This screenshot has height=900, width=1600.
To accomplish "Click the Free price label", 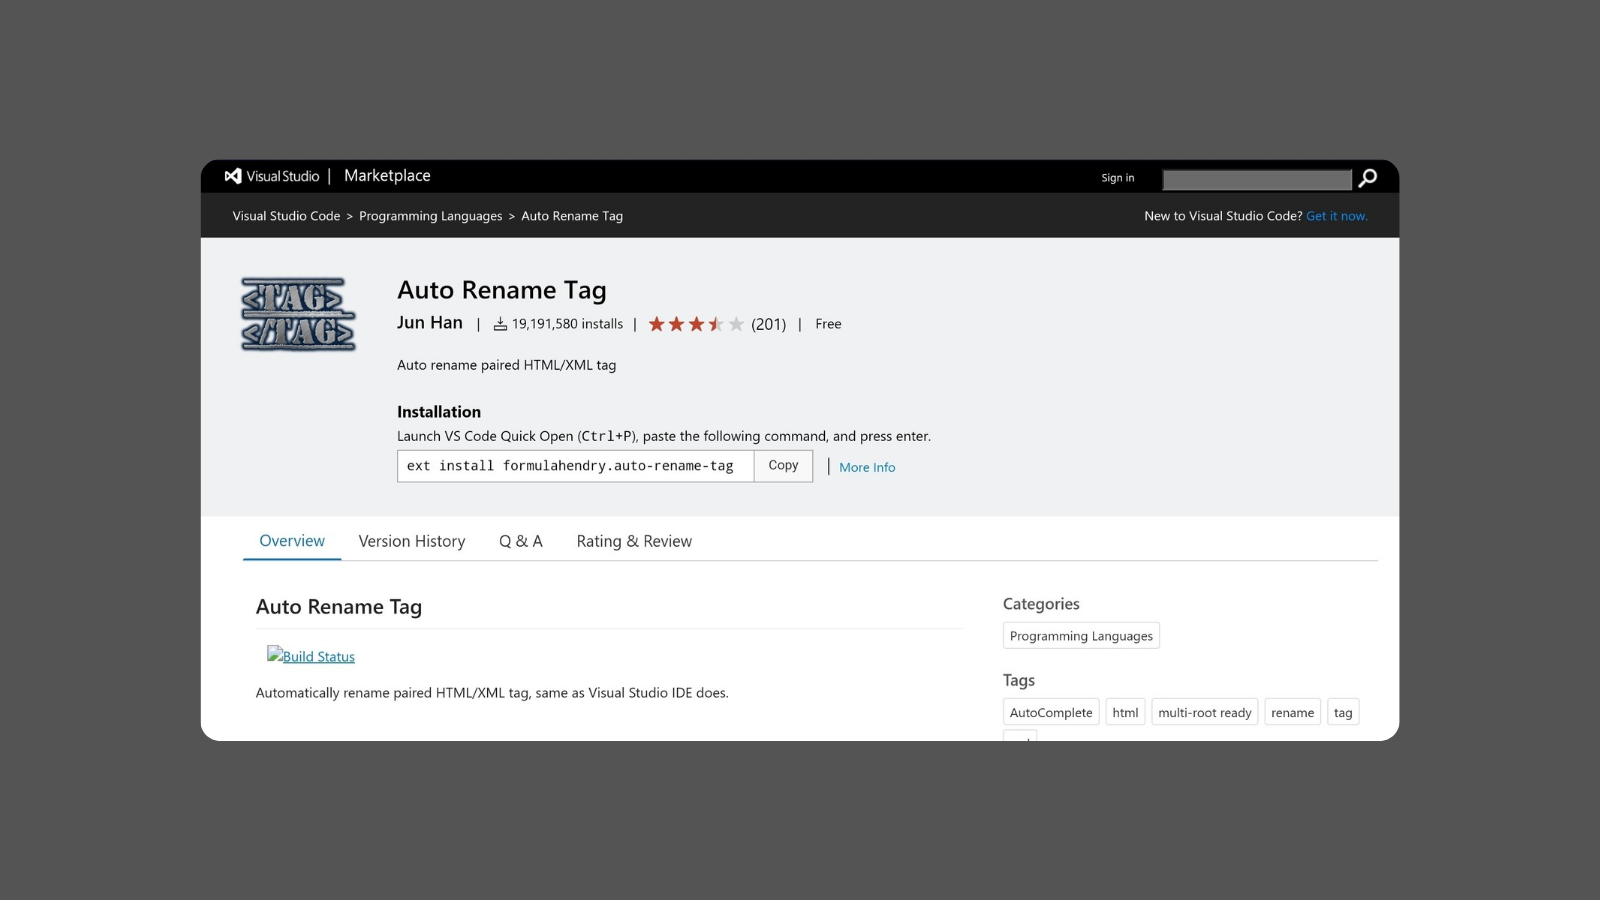I will tap(828, 324).
